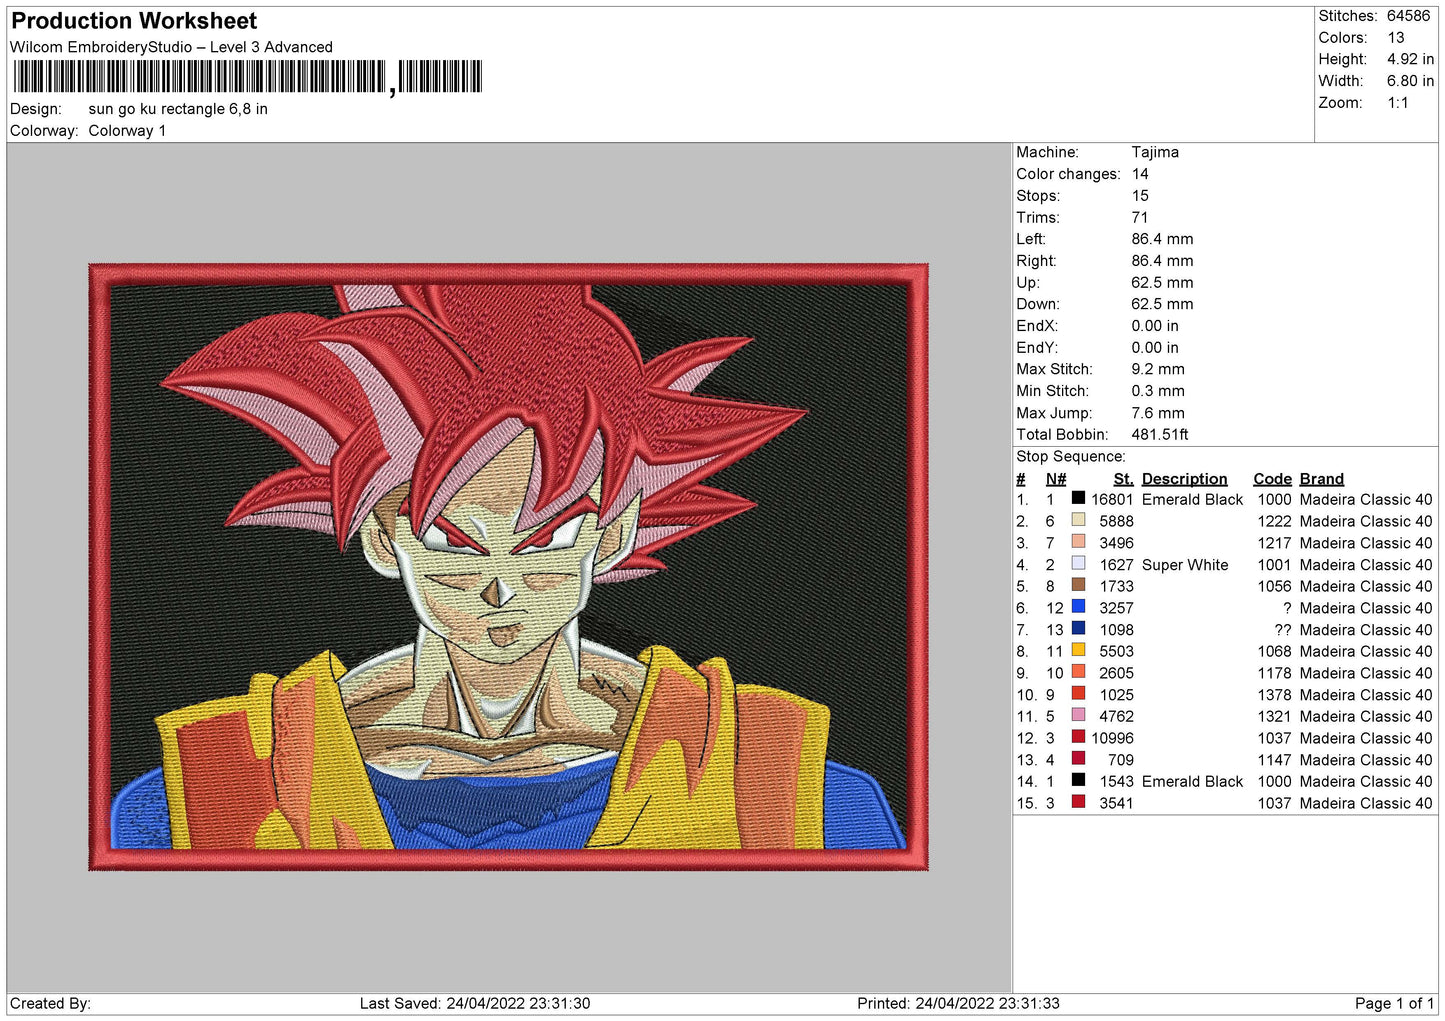The width and height of the screenshot is (1445, 1021).
Task: Click the 'N#' column header
Action: pos(1056,479)
